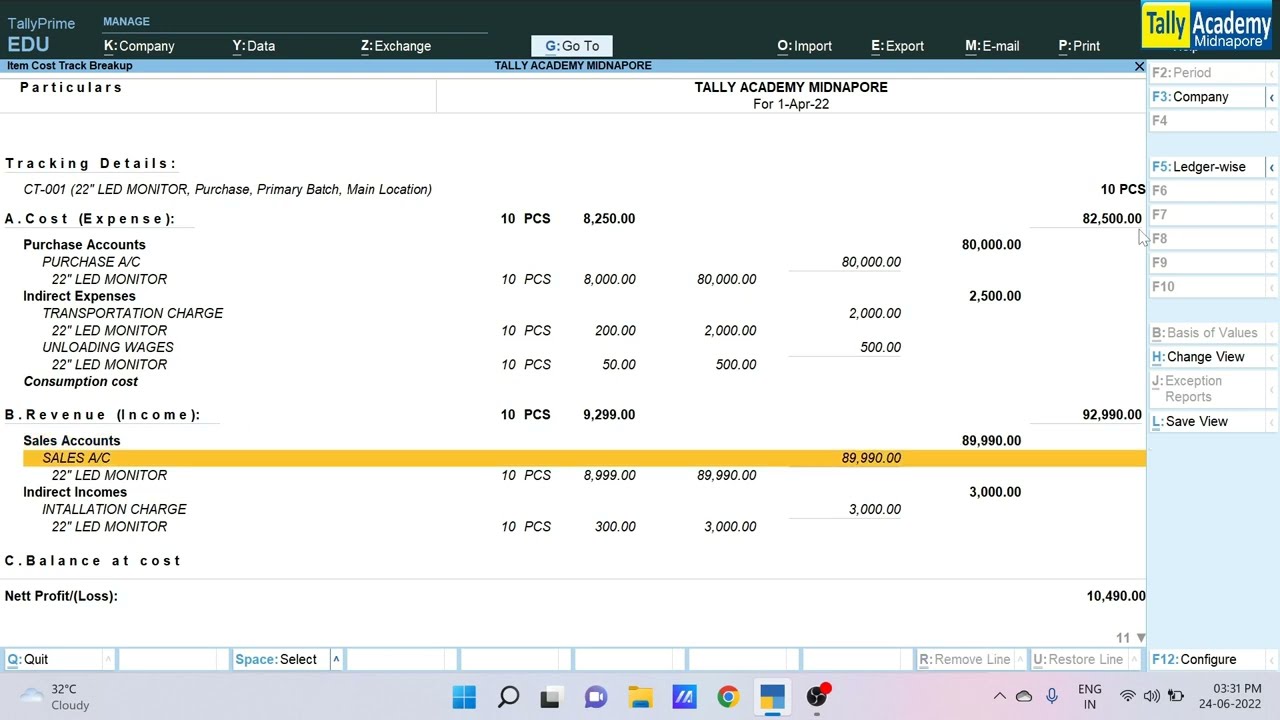Launch Teams Chat from taskbar

(596, 697)
